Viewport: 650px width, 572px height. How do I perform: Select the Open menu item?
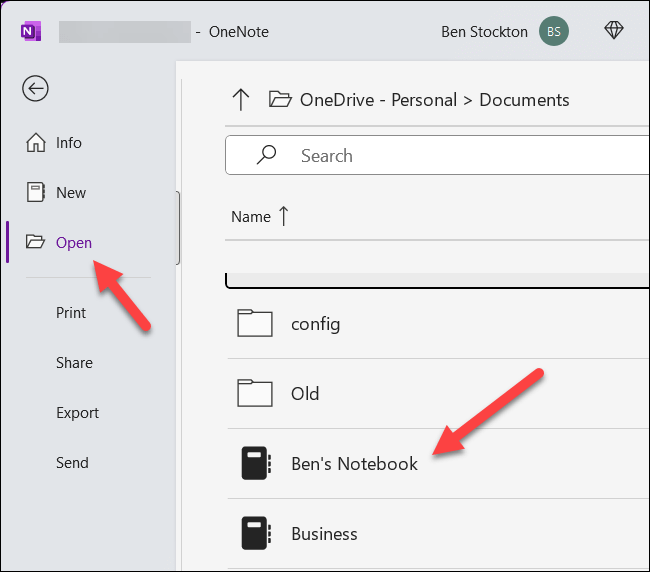[73, 243]
